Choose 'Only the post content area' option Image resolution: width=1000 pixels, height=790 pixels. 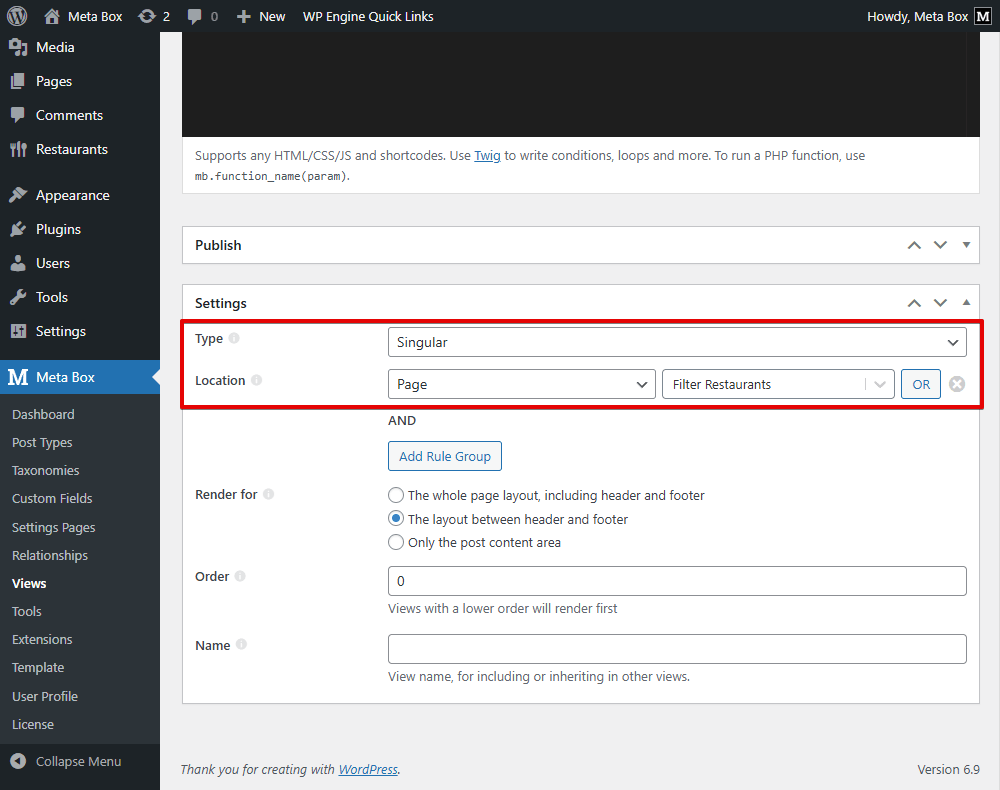click(x=396, y=543)
